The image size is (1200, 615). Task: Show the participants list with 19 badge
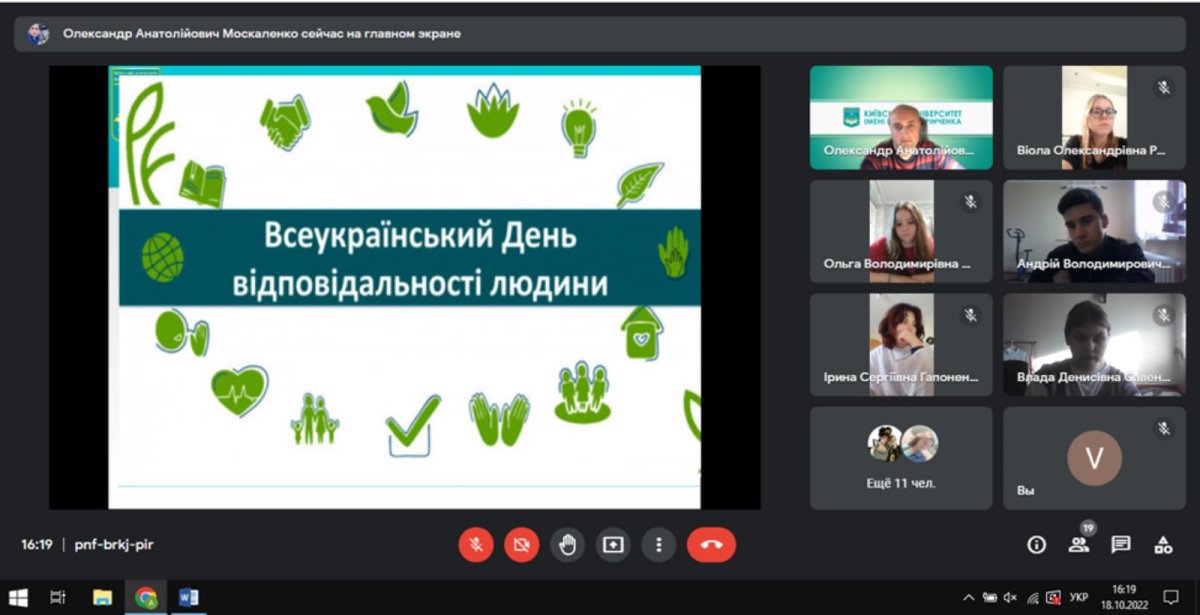tap(1079, 545)
